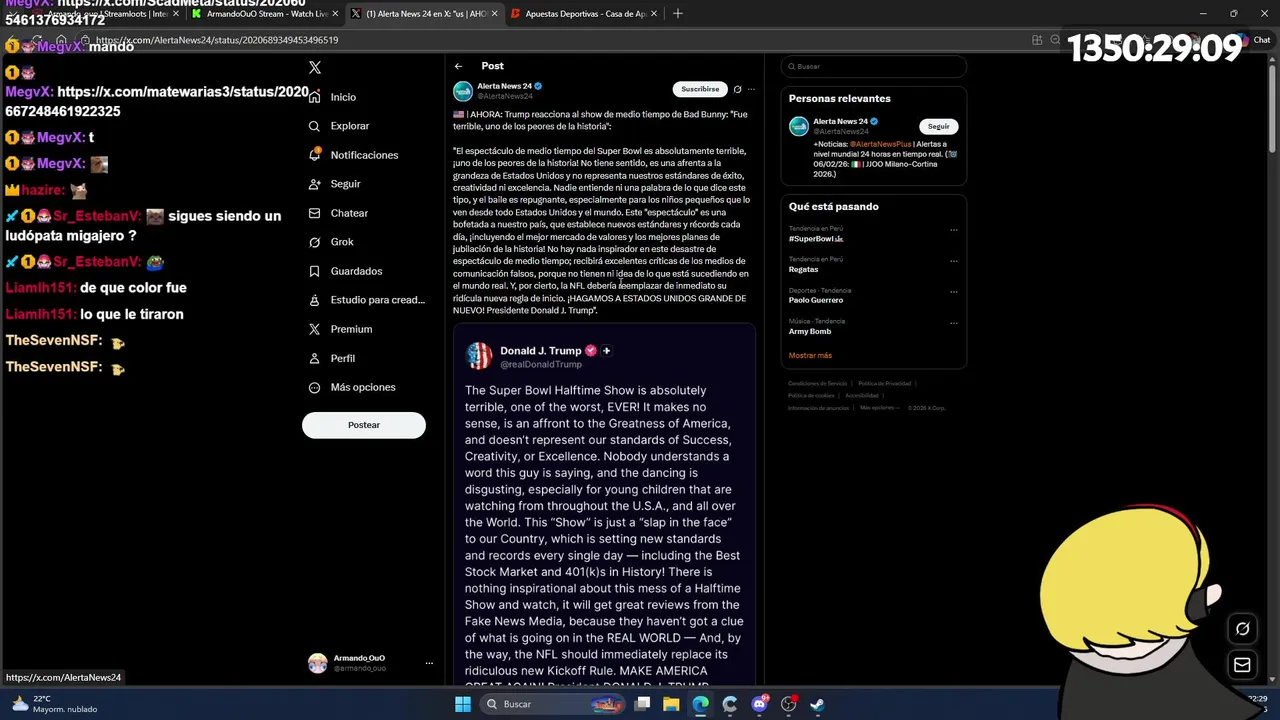This screenshot has height=720, width=1280.
Task: Open Premium in X sidebar
Action: click(x=340, y=329)
